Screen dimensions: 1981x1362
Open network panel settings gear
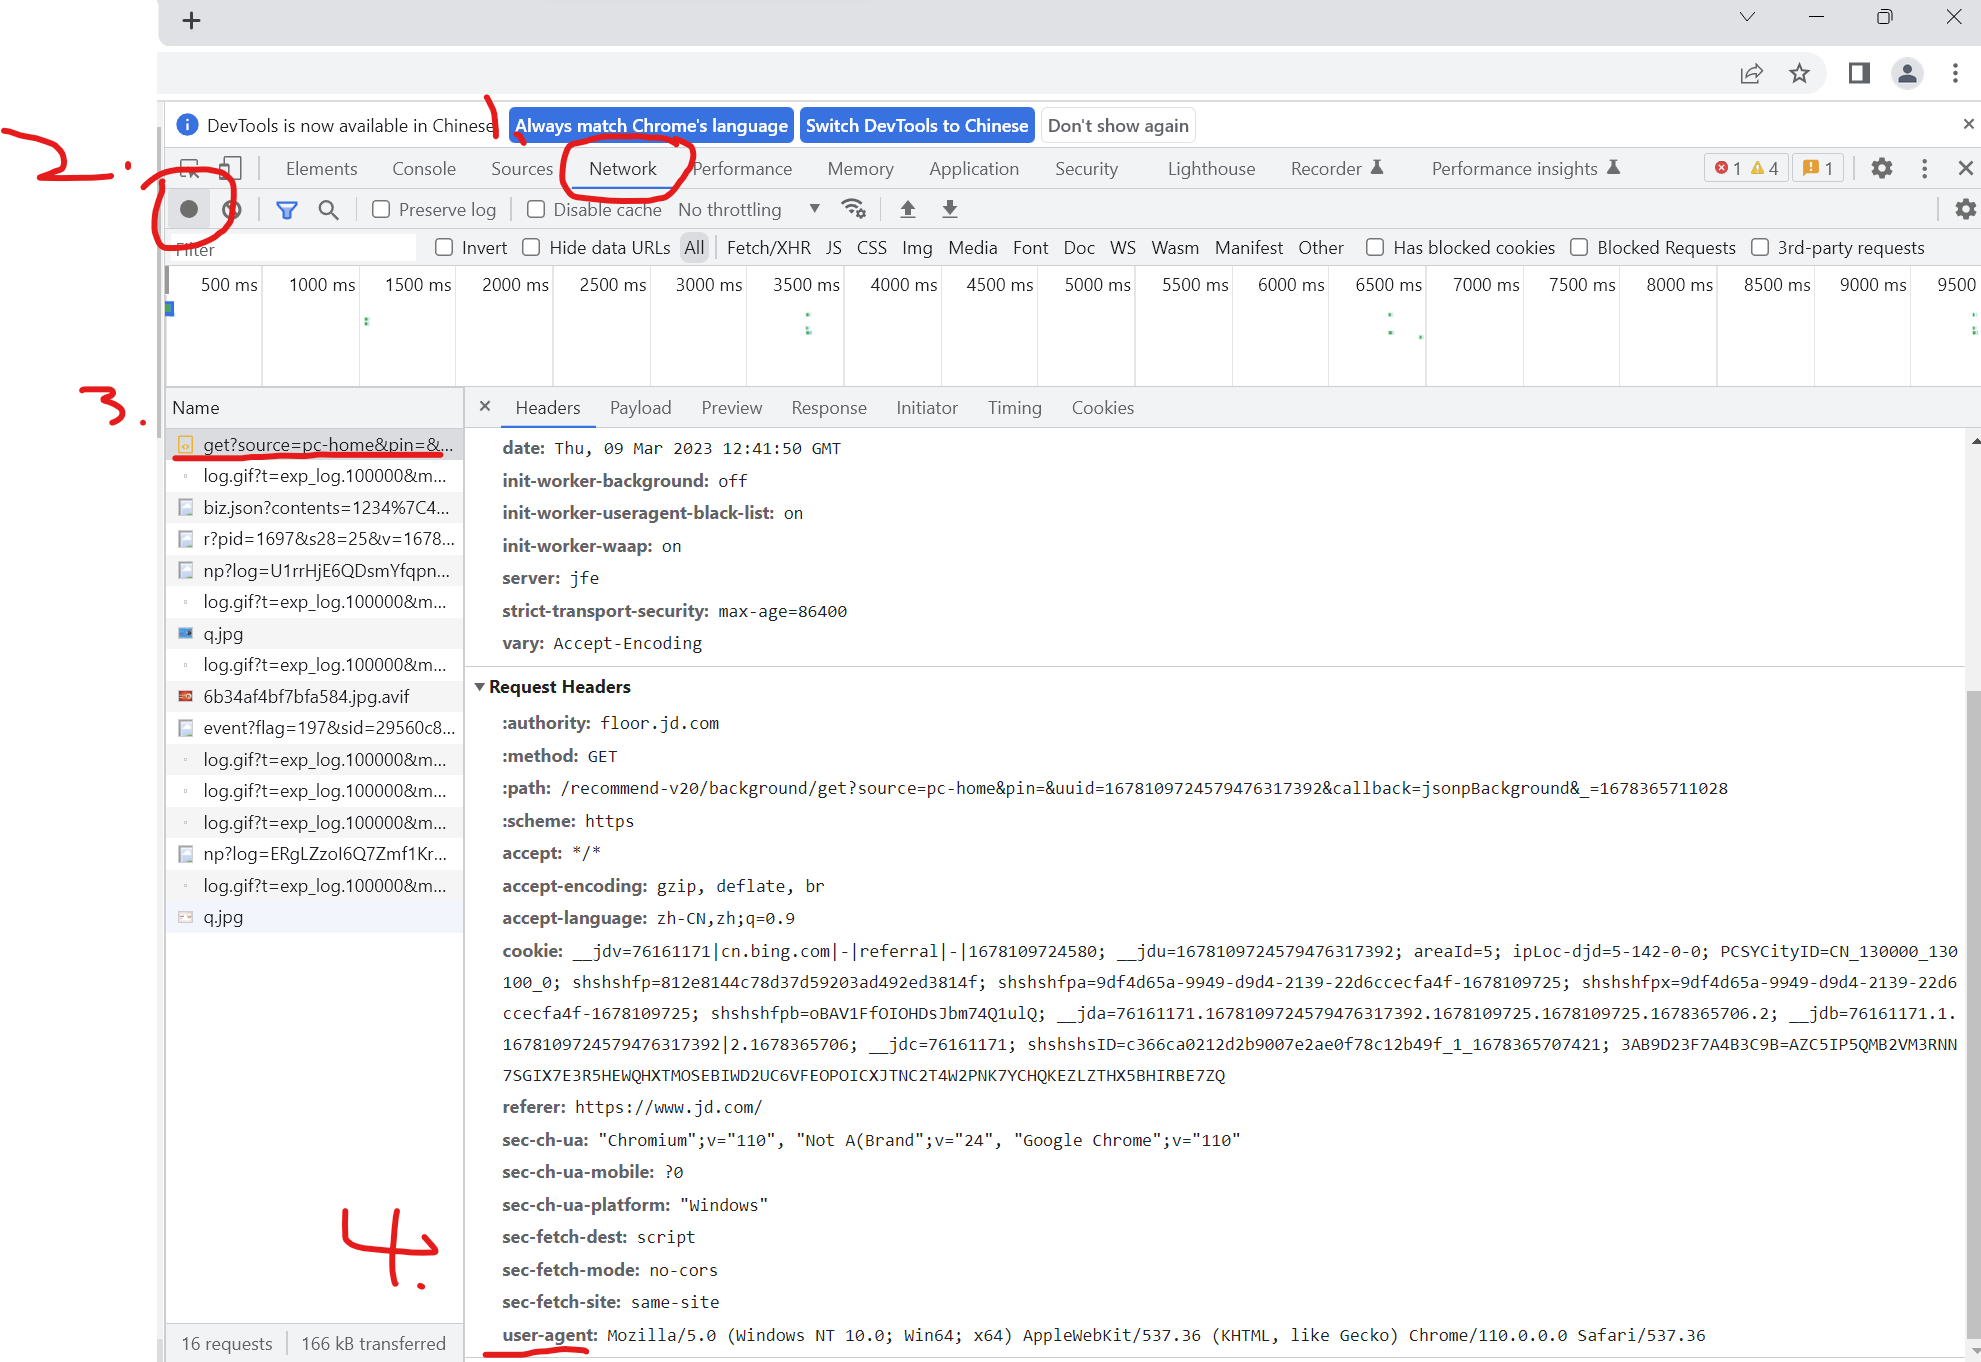point(1965,209)
